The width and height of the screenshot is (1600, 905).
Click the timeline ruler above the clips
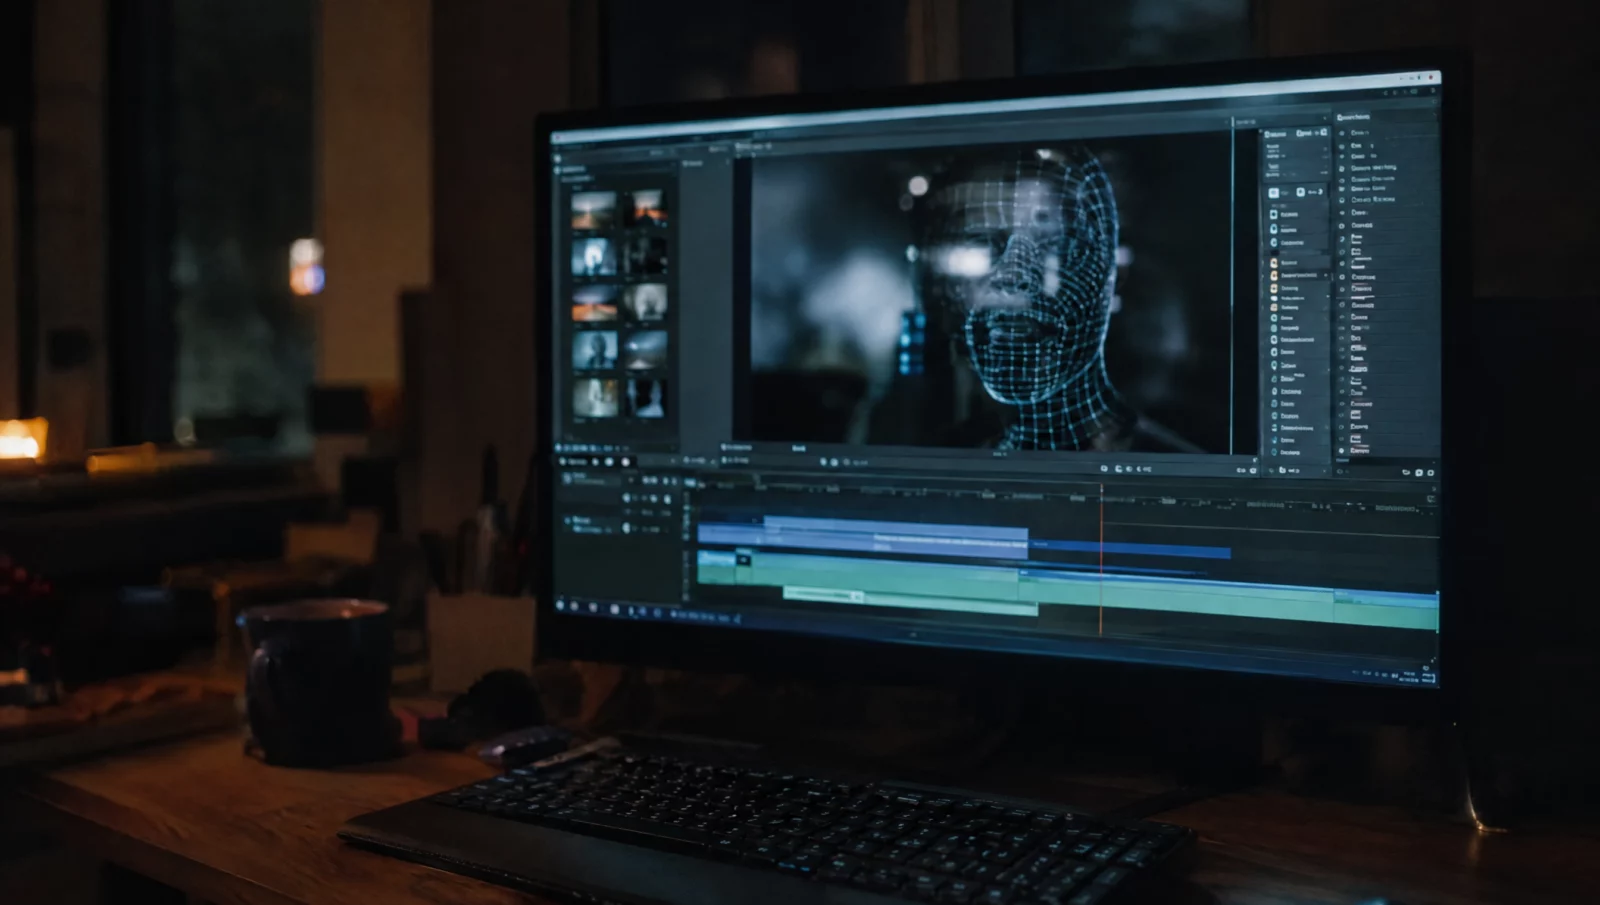[x=1065, y=496]
